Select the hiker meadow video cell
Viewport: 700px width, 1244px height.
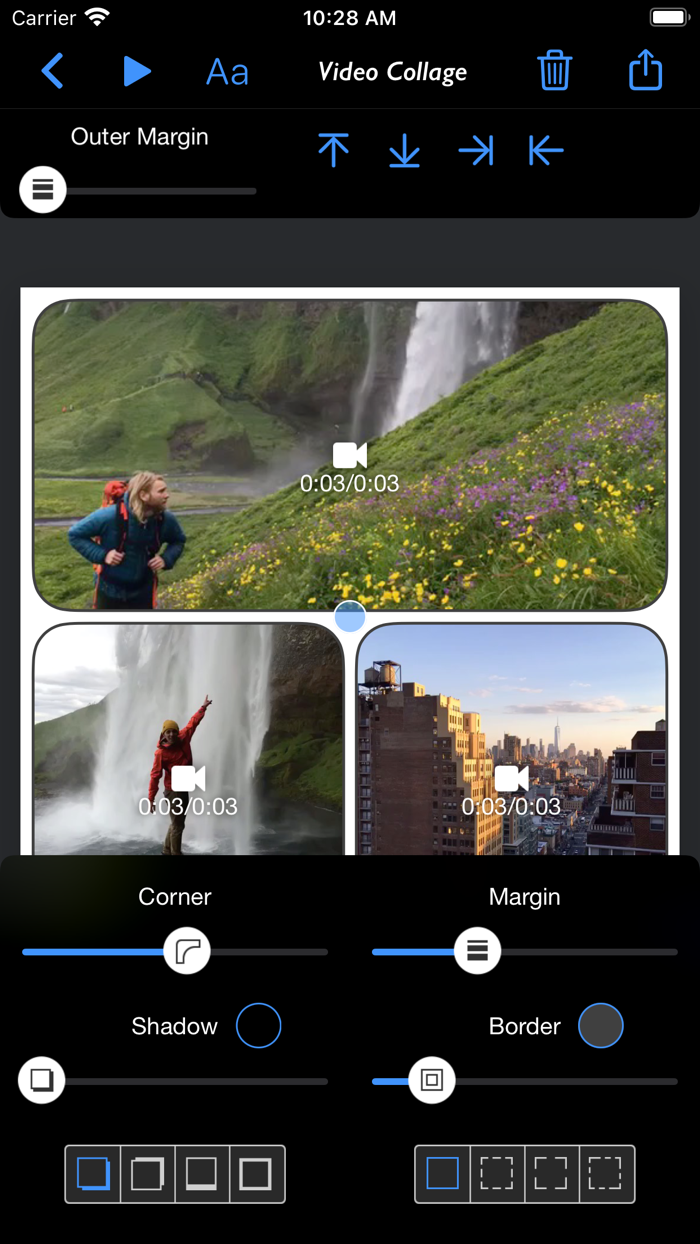coord(350,455)
